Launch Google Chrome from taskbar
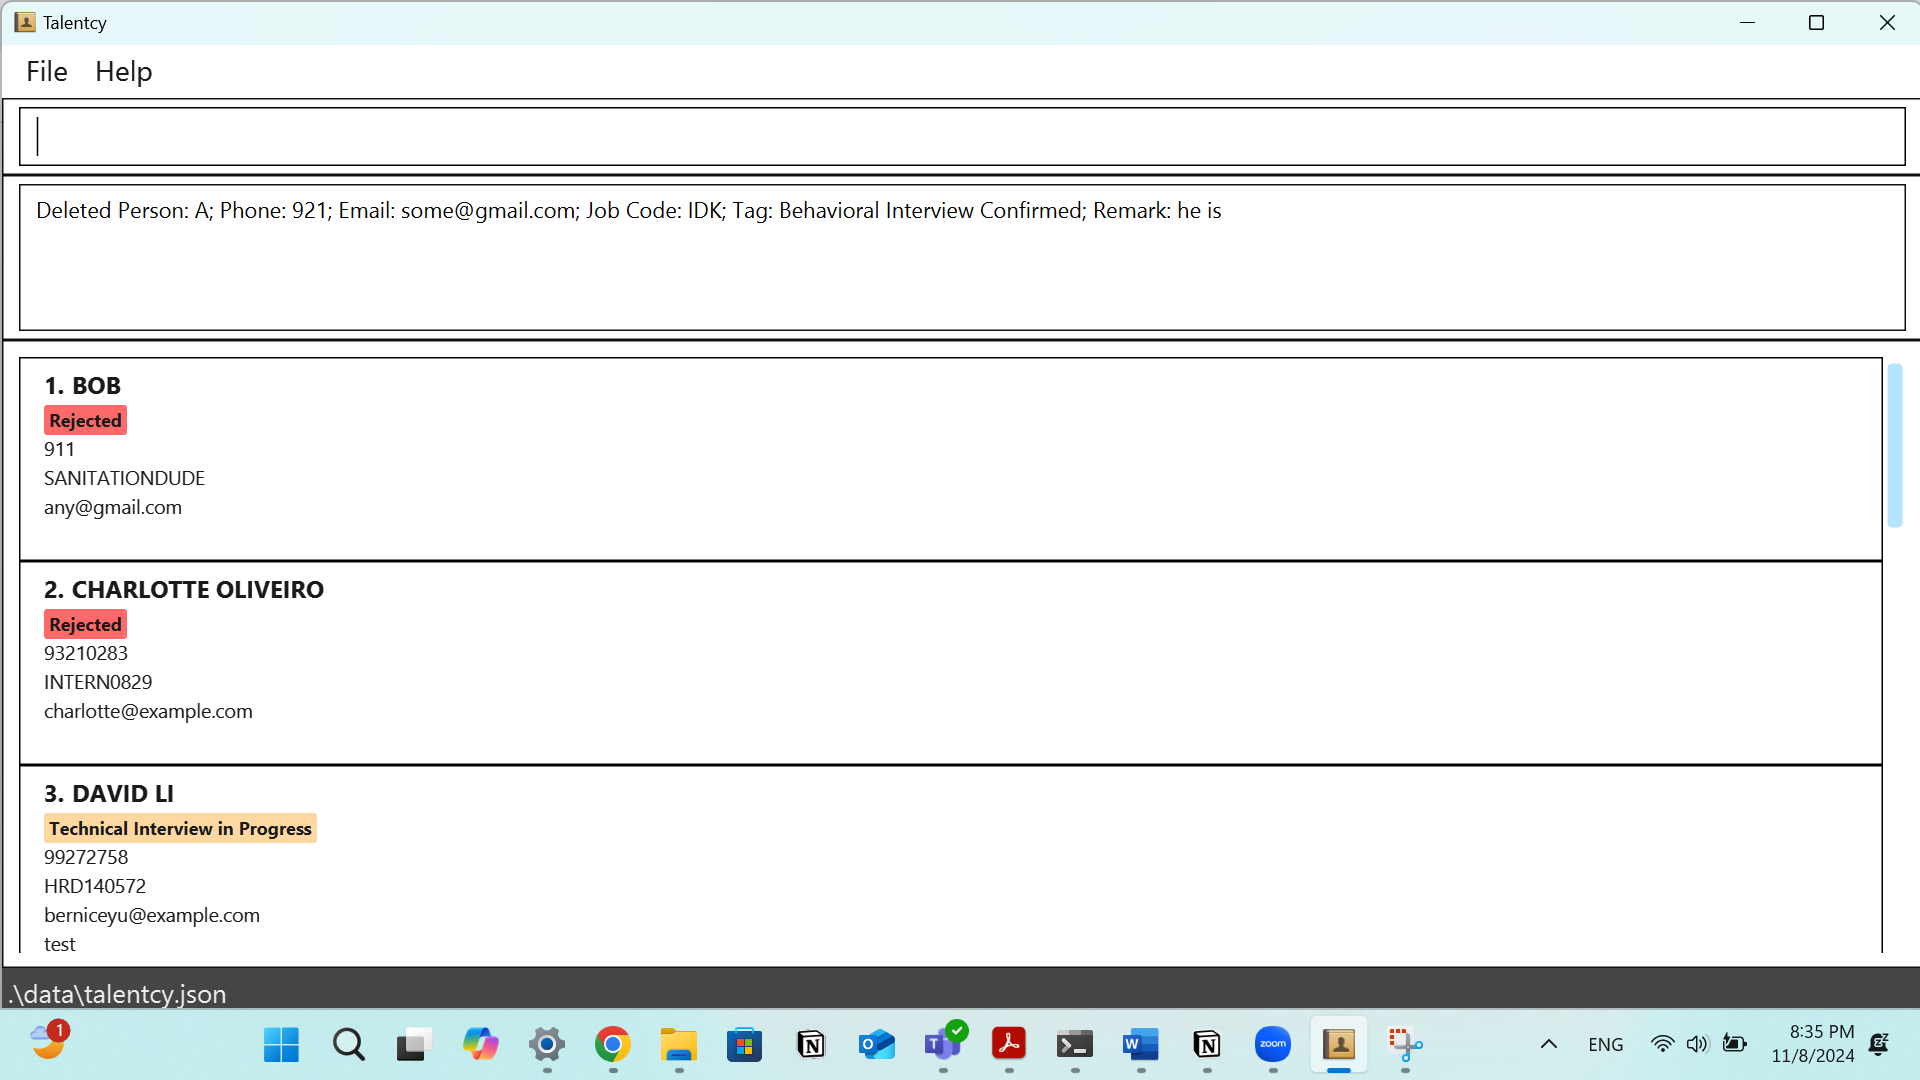 point(612,1045)
